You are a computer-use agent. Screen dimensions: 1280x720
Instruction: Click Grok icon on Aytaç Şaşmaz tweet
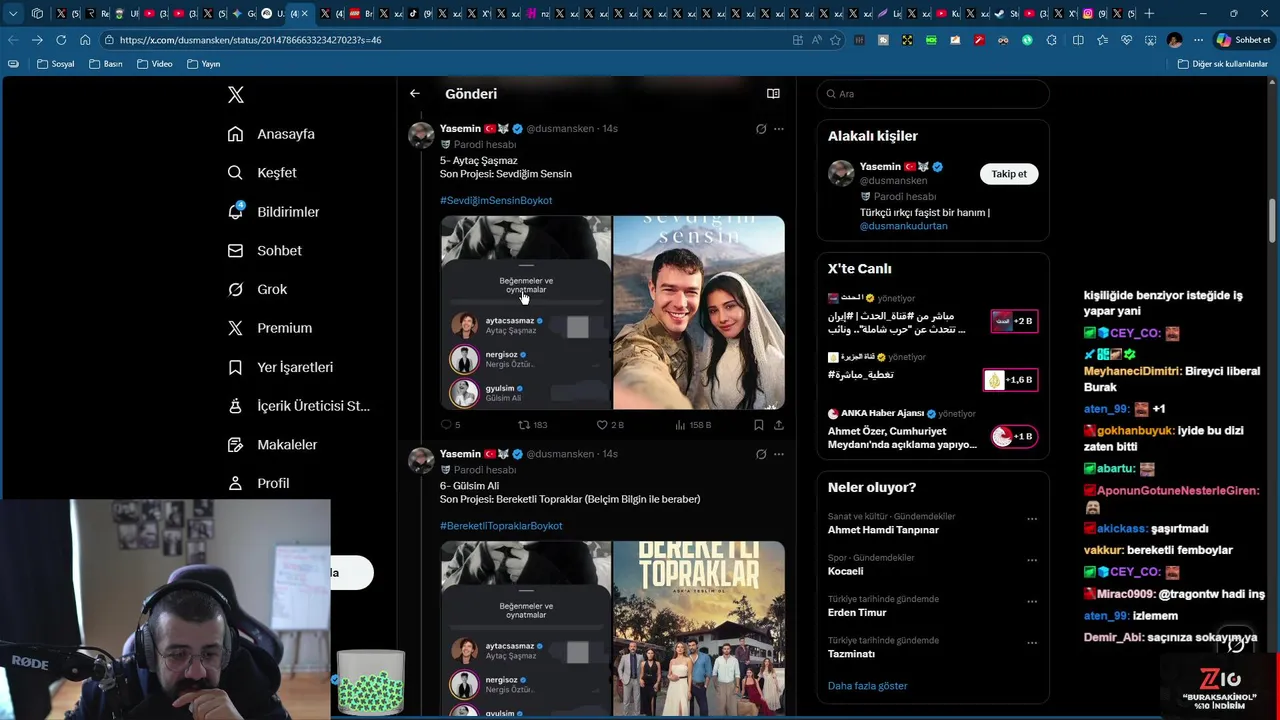761,129
